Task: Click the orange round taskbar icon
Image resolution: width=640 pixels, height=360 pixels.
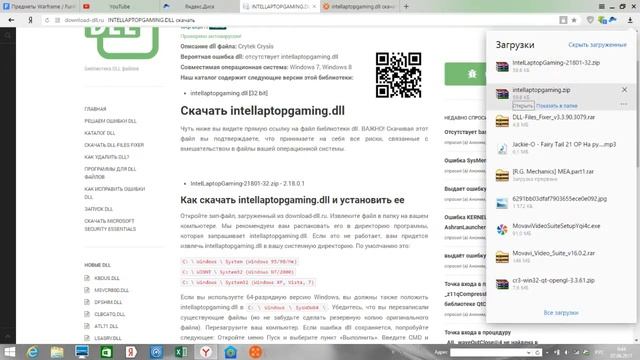Action: (x=256, y=352)
